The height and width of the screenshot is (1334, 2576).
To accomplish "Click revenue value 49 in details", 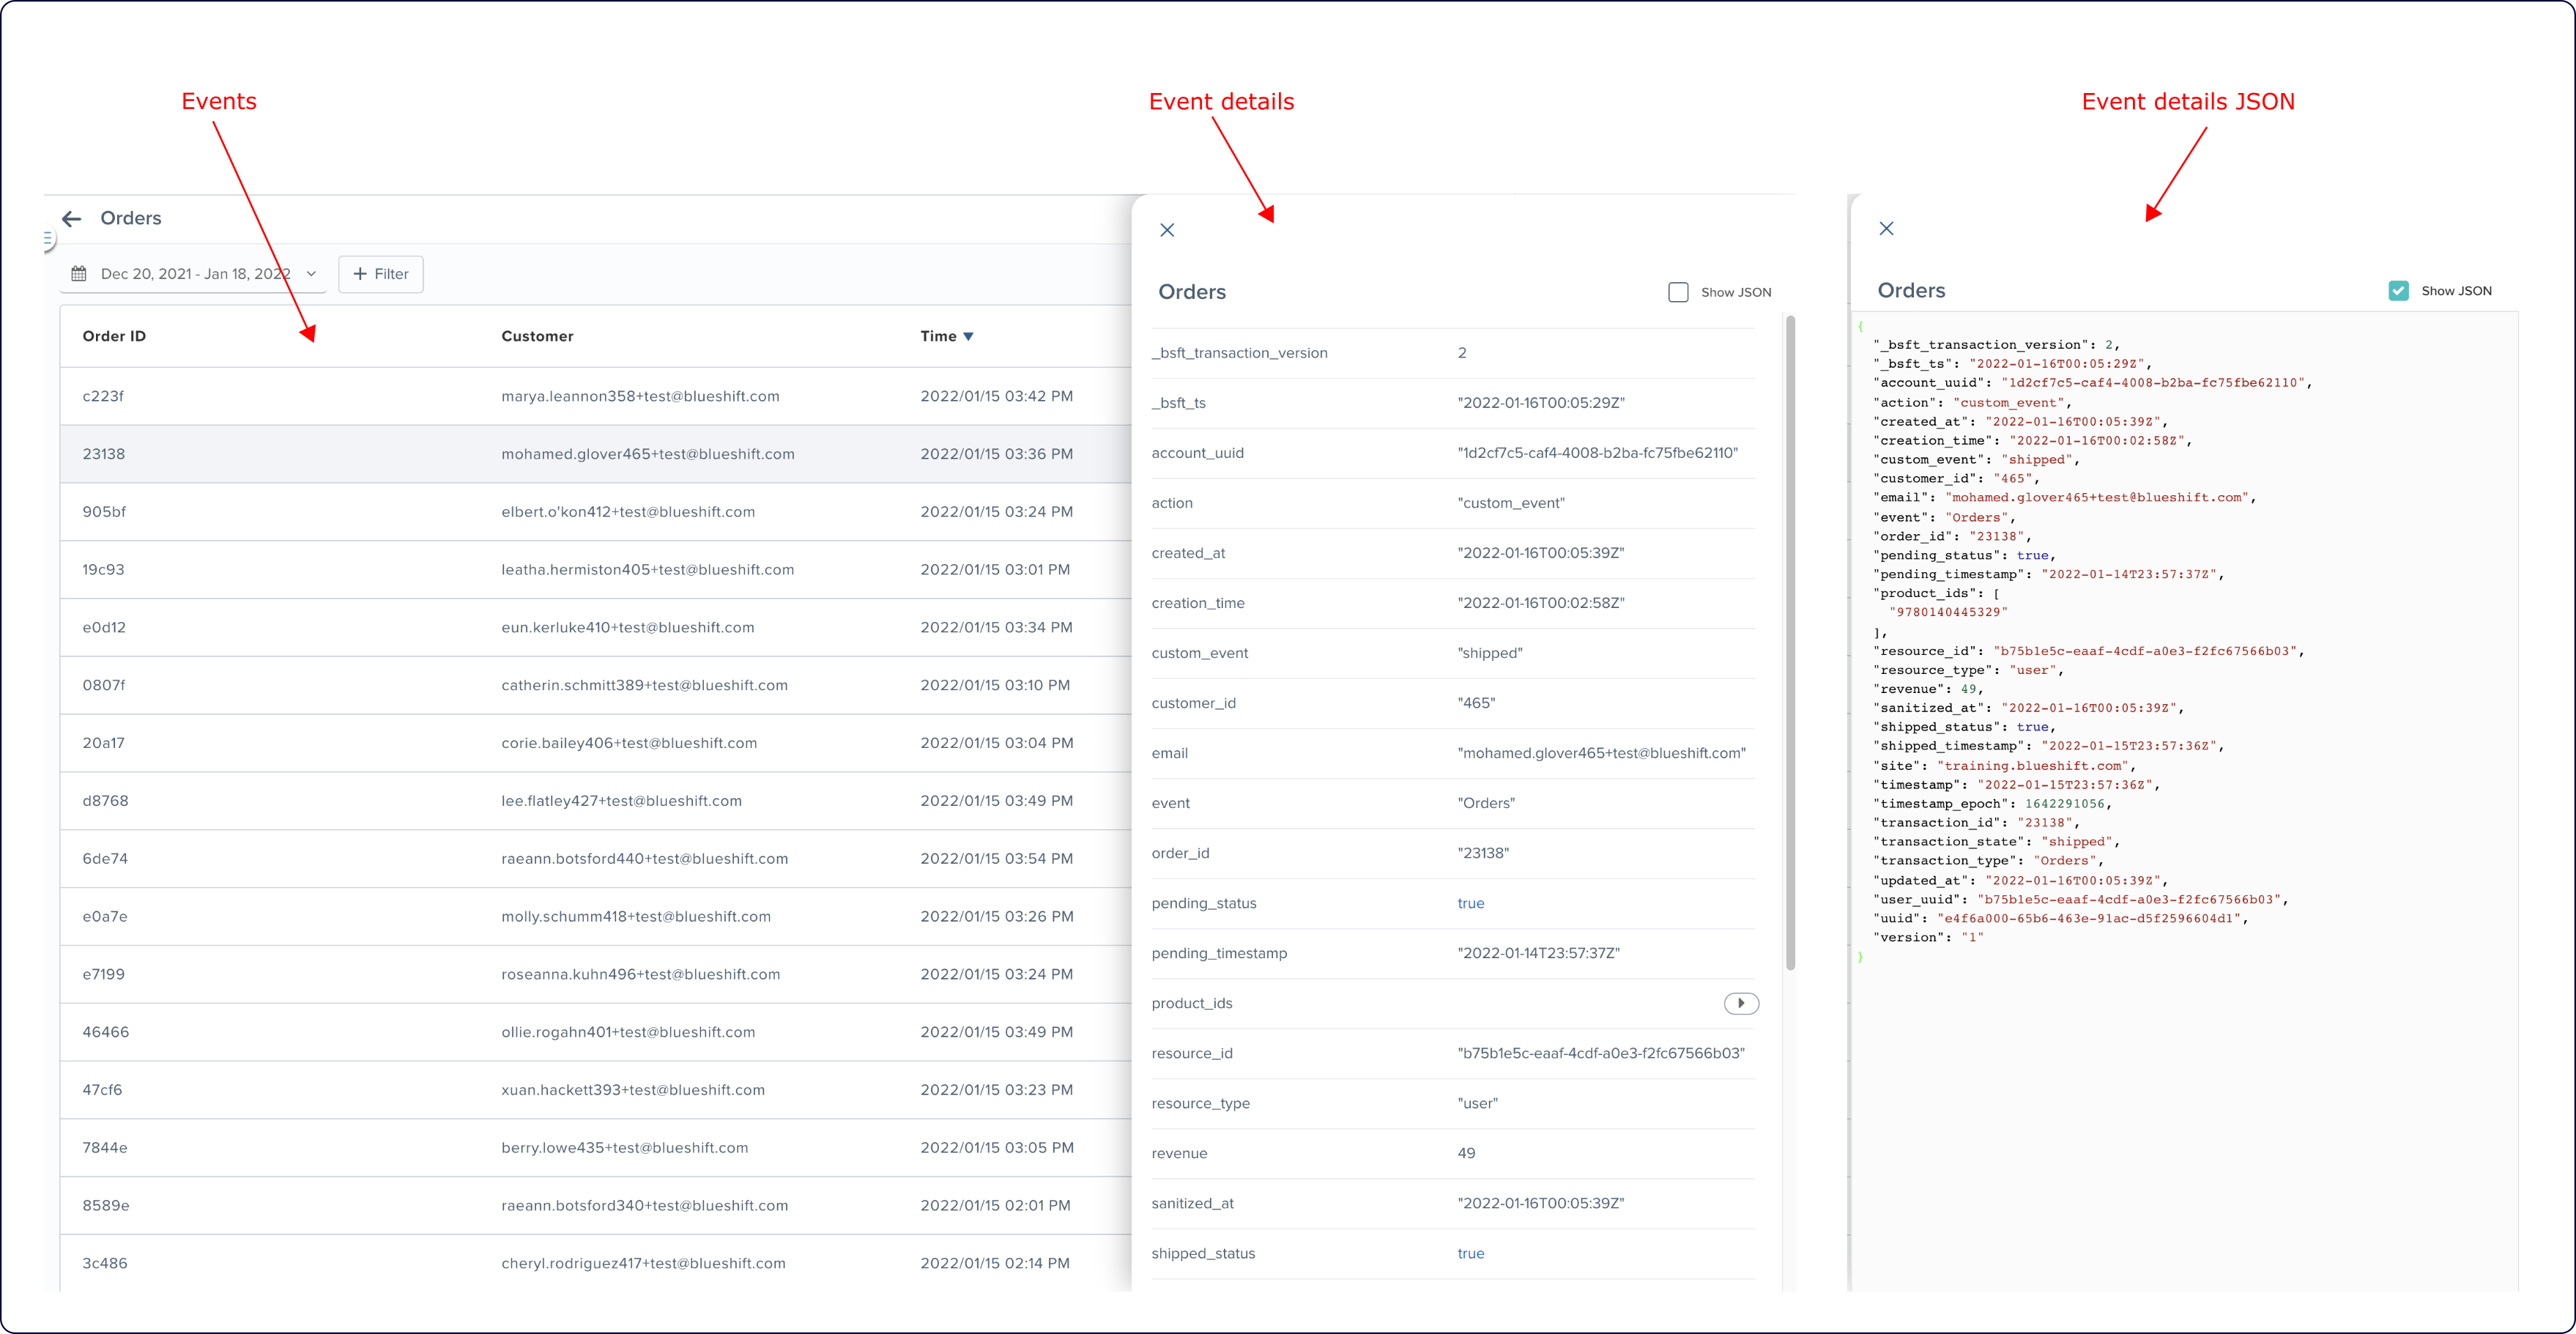I will tap(1466, 1153).
